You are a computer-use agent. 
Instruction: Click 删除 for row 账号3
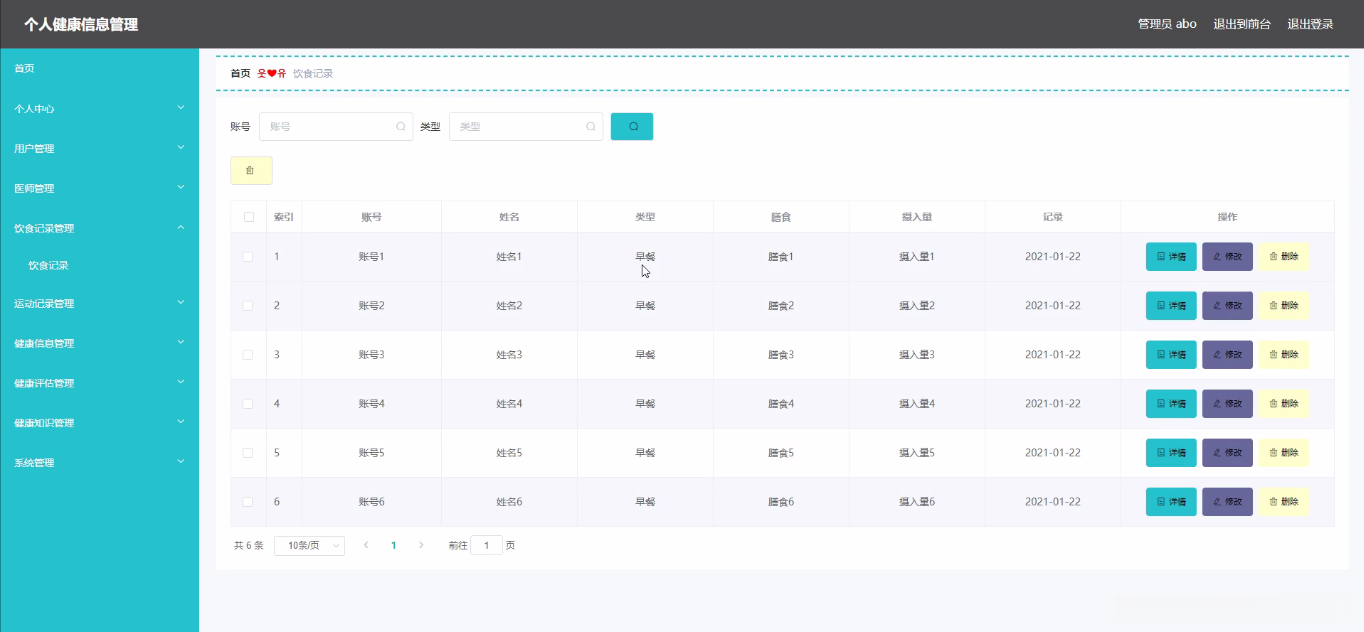[1283, 355]
